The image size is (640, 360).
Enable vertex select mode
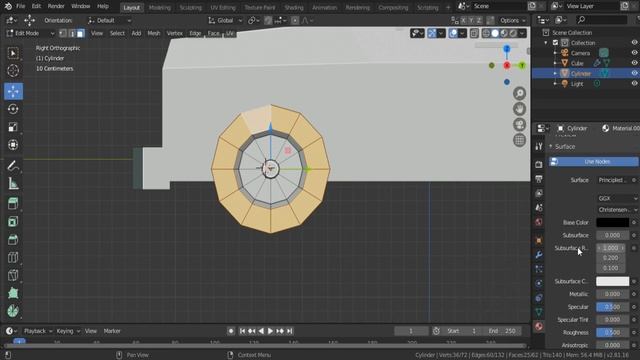click(63, 33)
